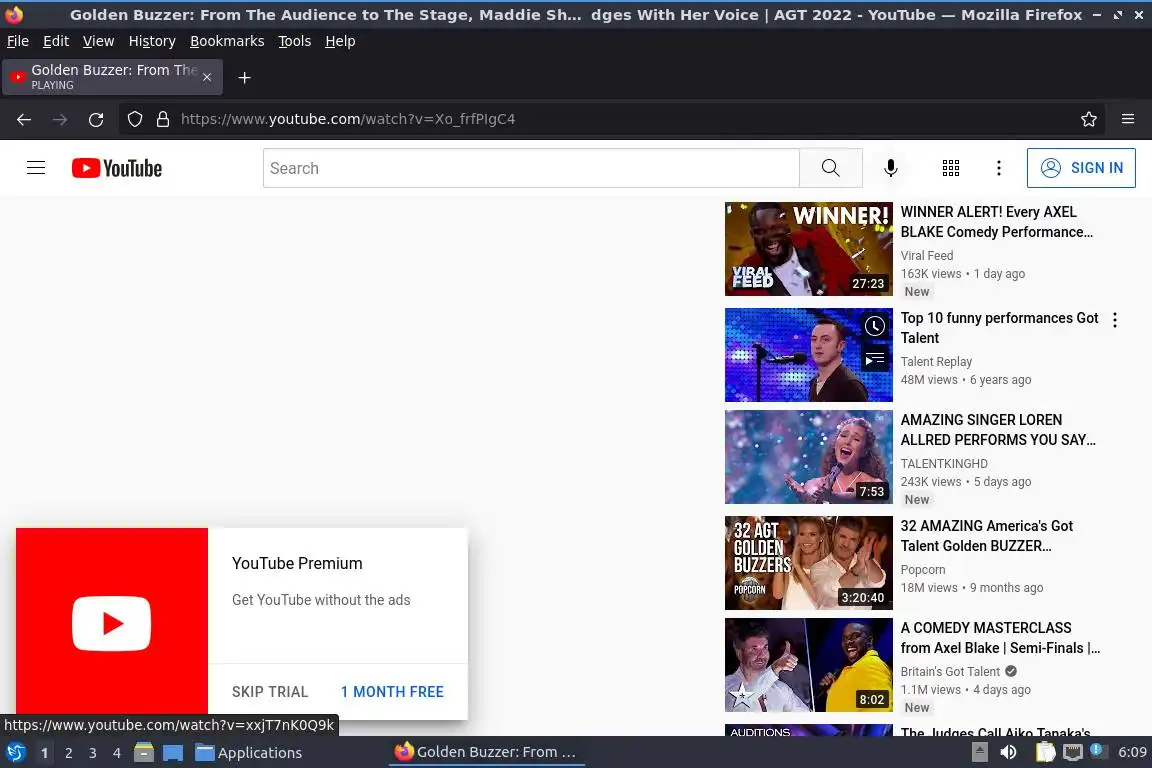This screenshot has height=768, width=1152.
Task: Click 1 MONTH FREE offer
Action: (x=392, y=692)
